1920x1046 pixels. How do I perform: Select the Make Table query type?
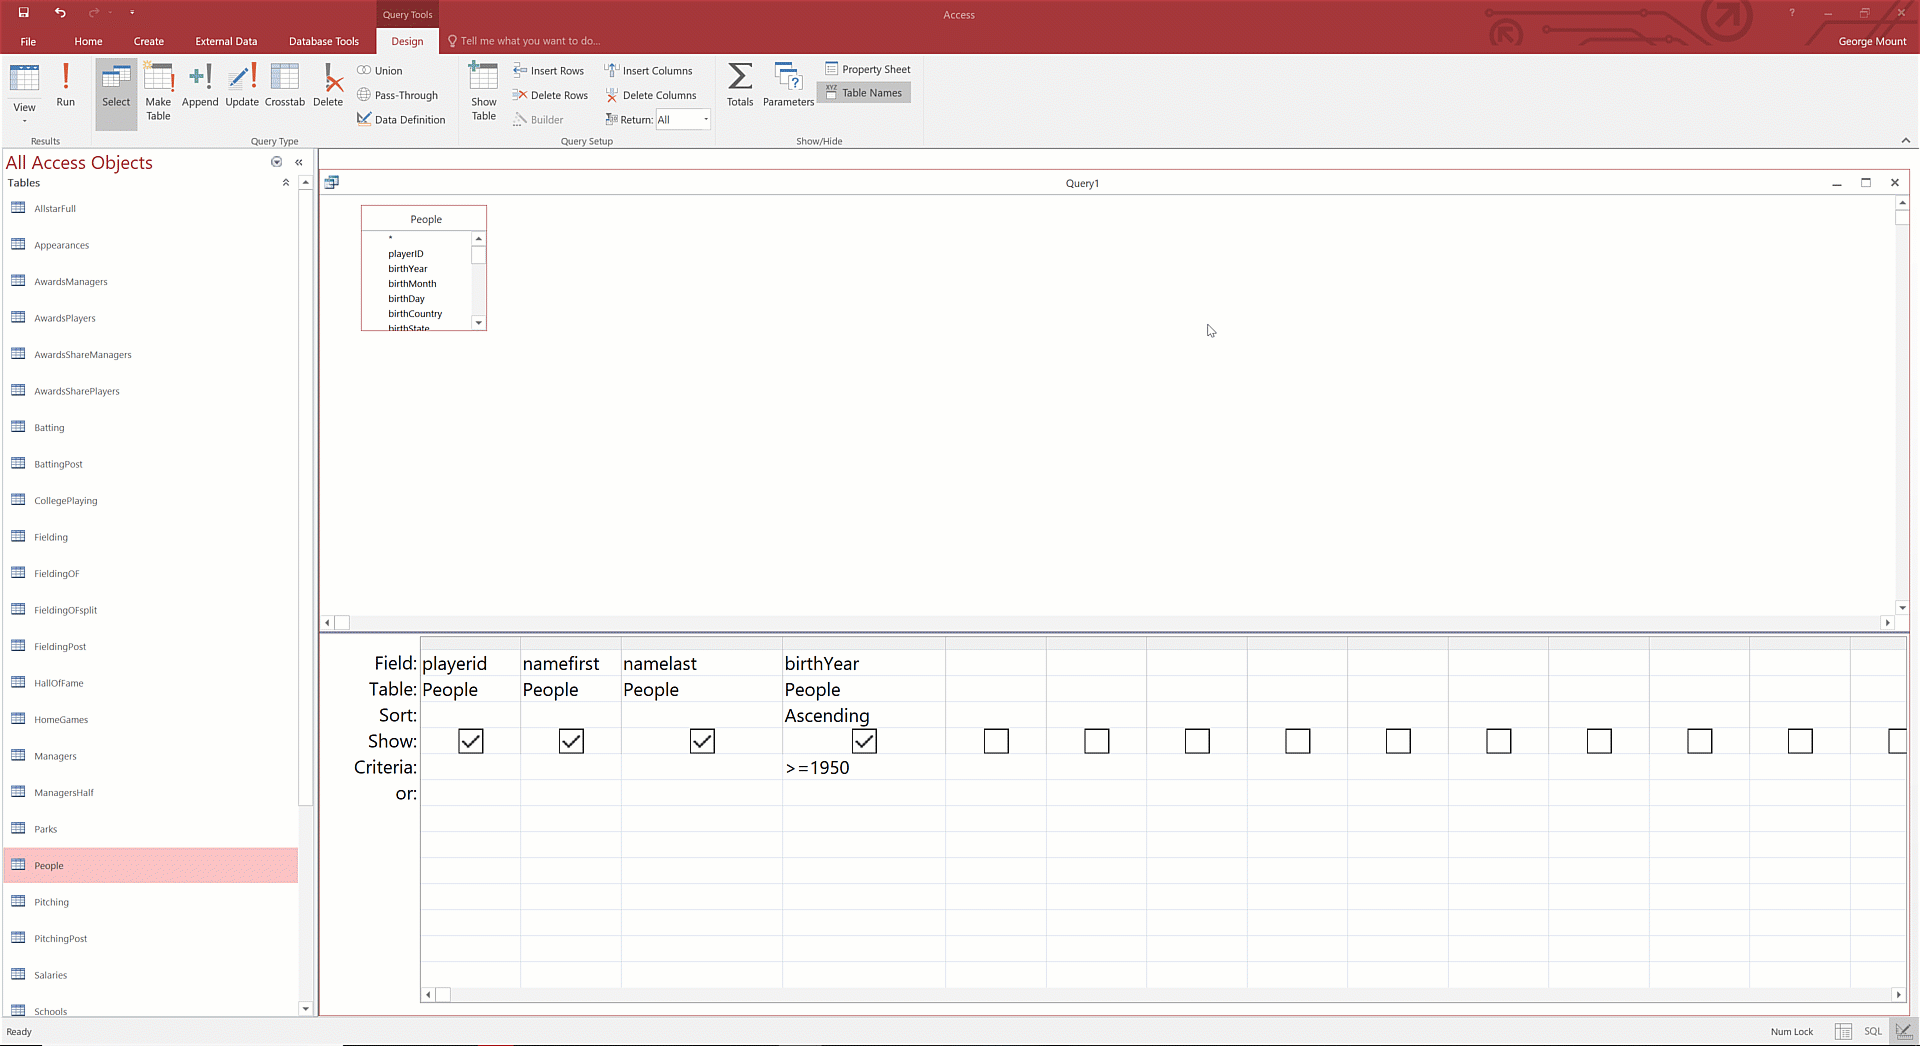pos(158,91)
